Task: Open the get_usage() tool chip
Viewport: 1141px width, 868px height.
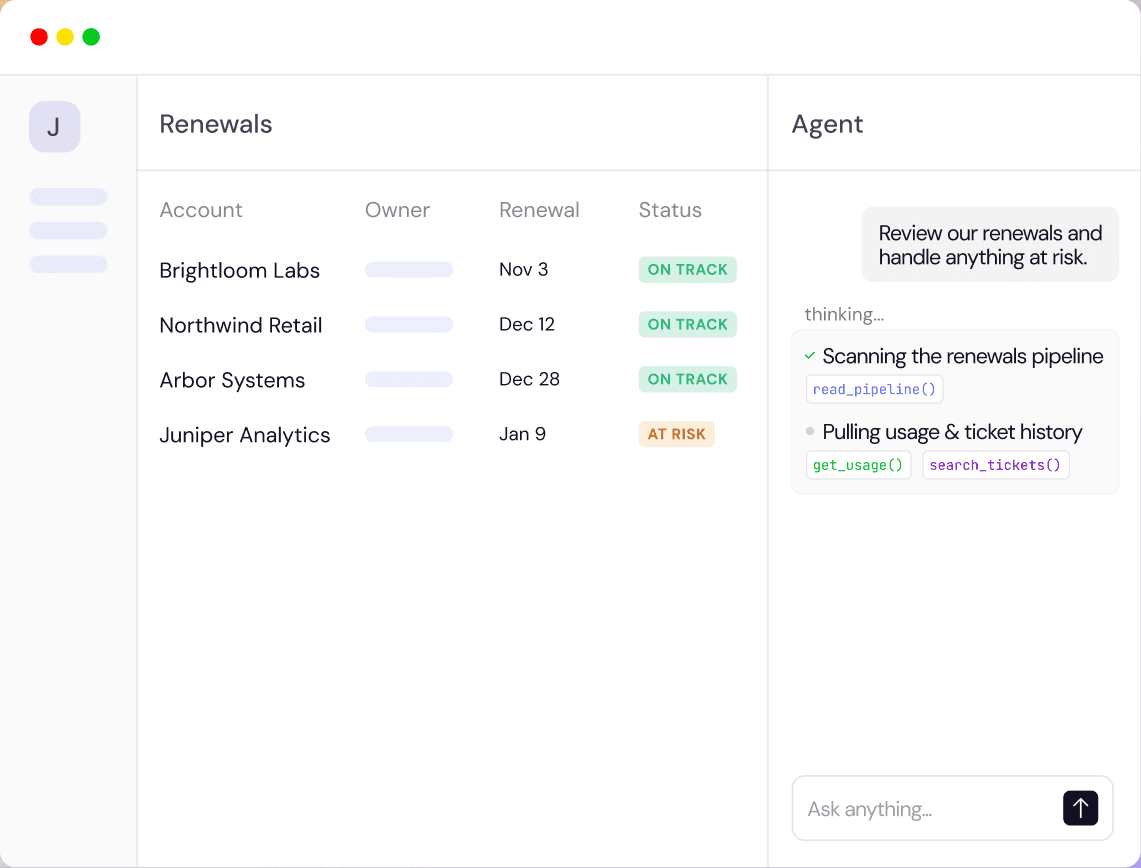Action: click(858, 465)
